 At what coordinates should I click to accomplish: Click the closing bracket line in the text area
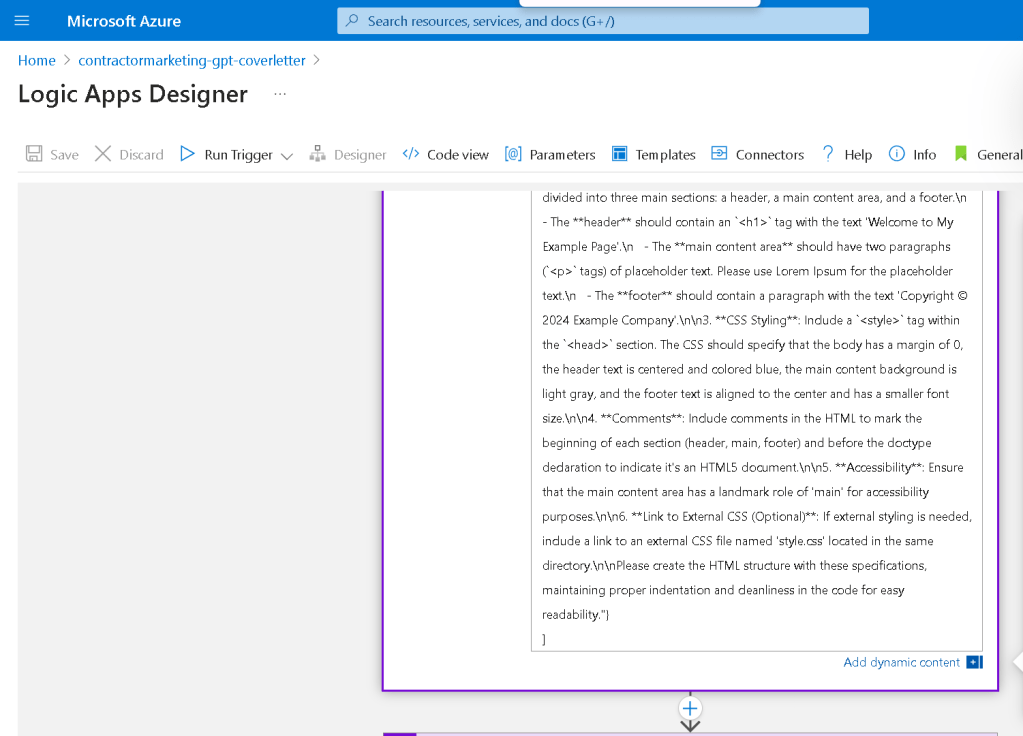coord(544,639)
